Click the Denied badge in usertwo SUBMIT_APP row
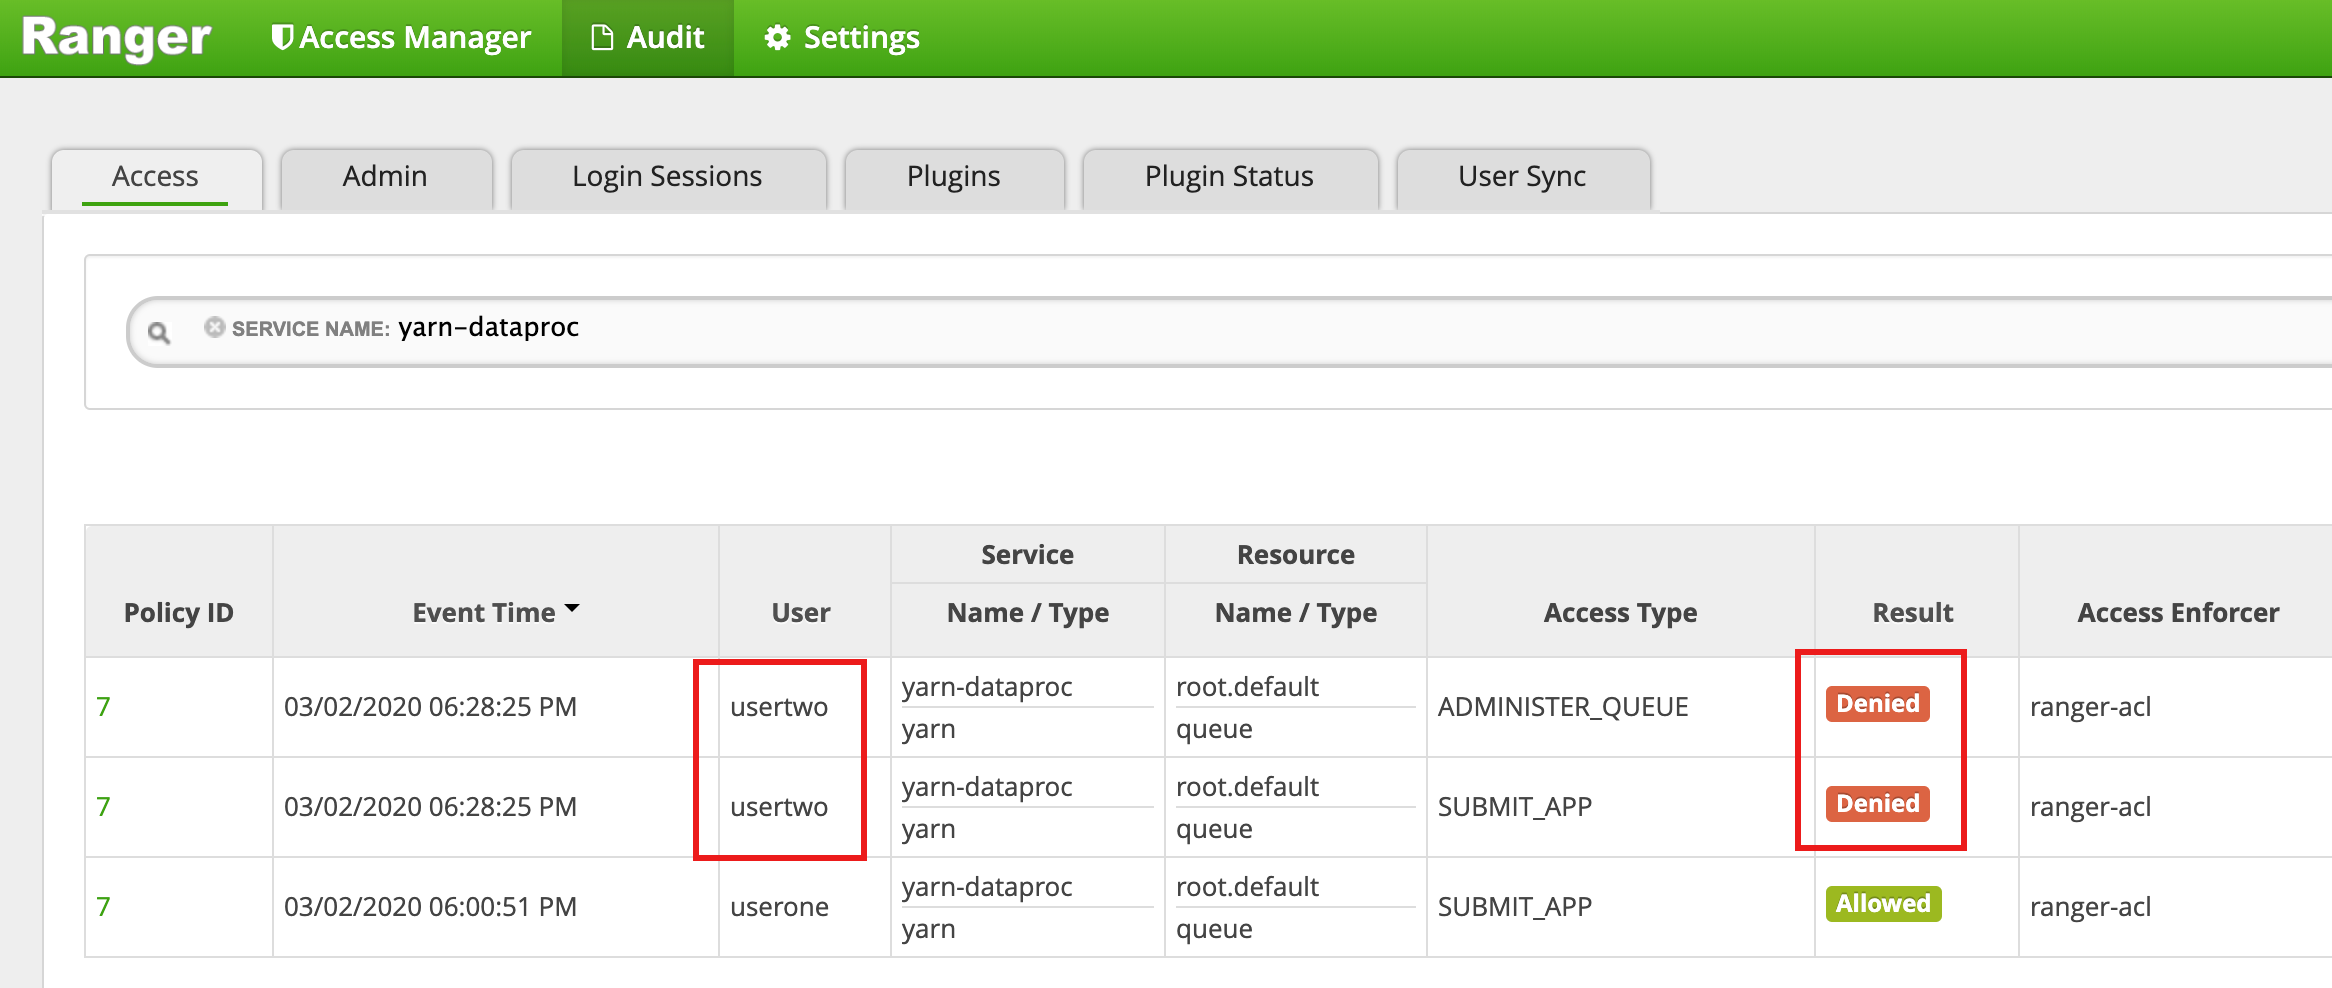Screen dimensions: 2332x988 1877,804
